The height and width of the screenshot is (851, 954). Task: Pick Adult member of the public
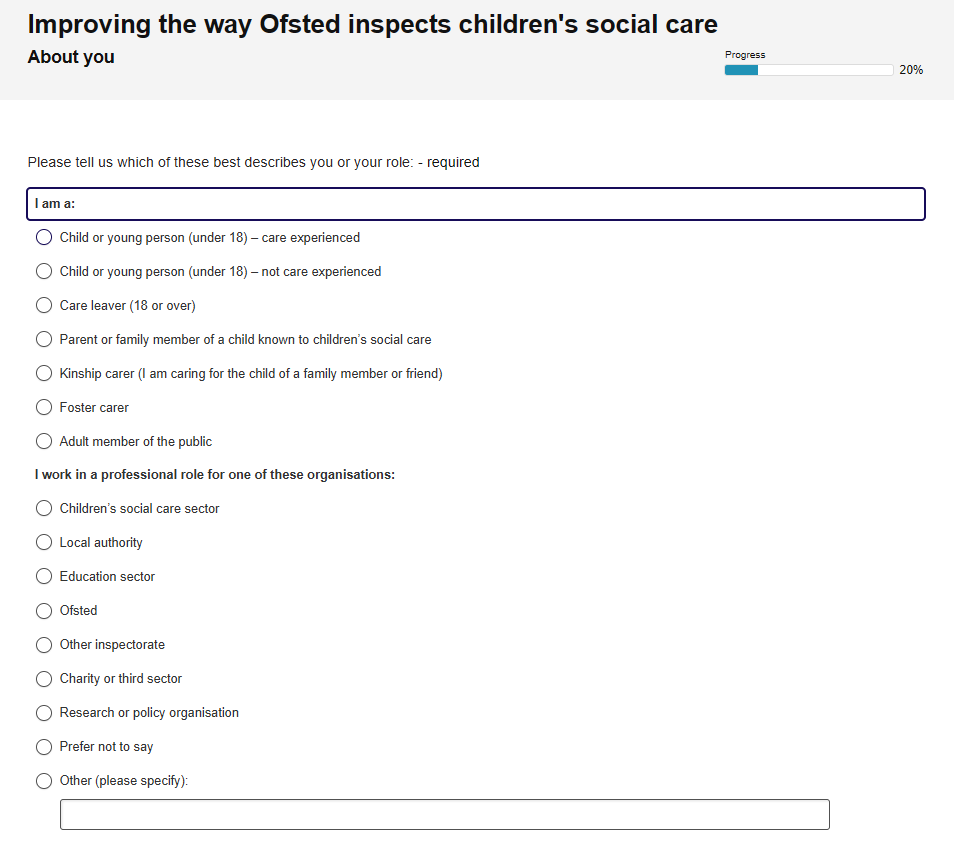point(44,442)
